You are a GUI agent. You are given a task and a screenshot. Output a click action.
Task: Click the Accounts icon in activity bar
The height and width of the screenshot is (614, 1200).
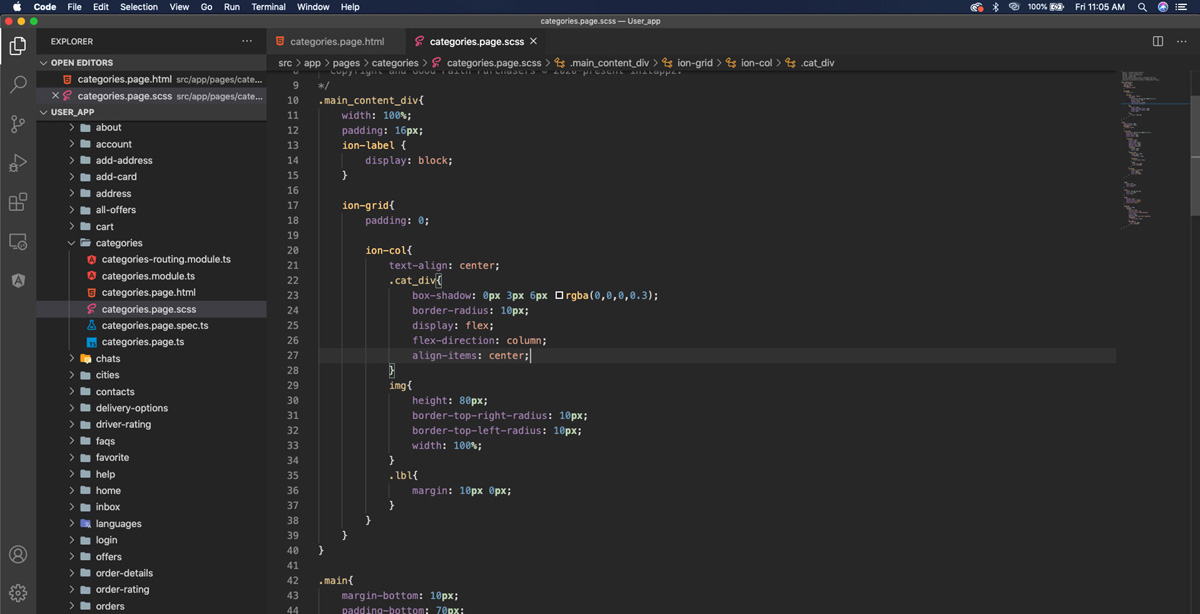click(x=18, y=555)
